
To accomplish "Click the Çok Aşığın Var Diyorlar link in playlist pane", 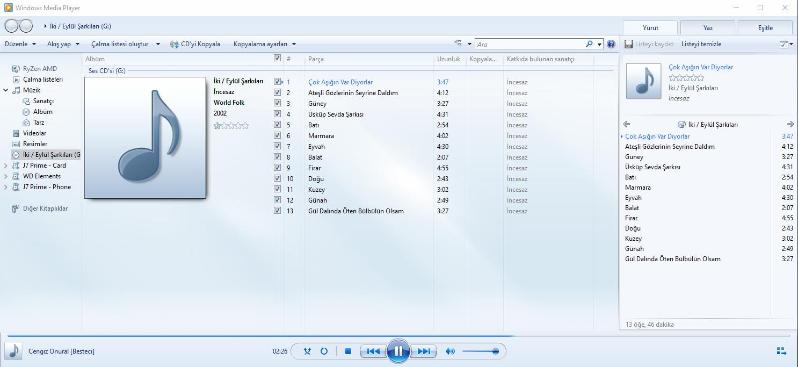I will click(700, 67).
